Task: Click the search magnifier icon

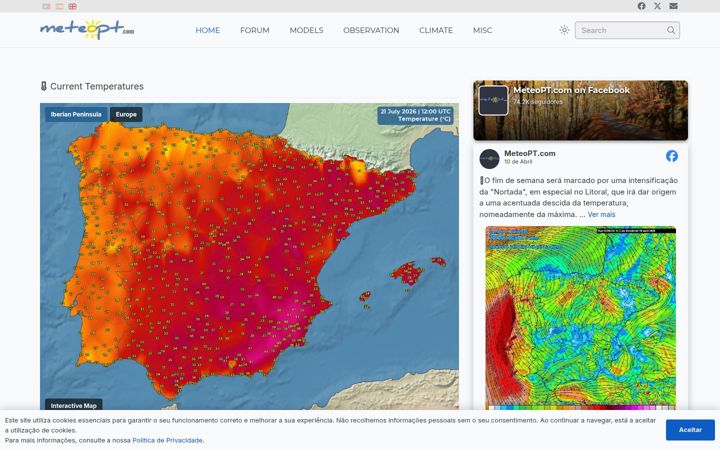Action: (x=671, y=30)
